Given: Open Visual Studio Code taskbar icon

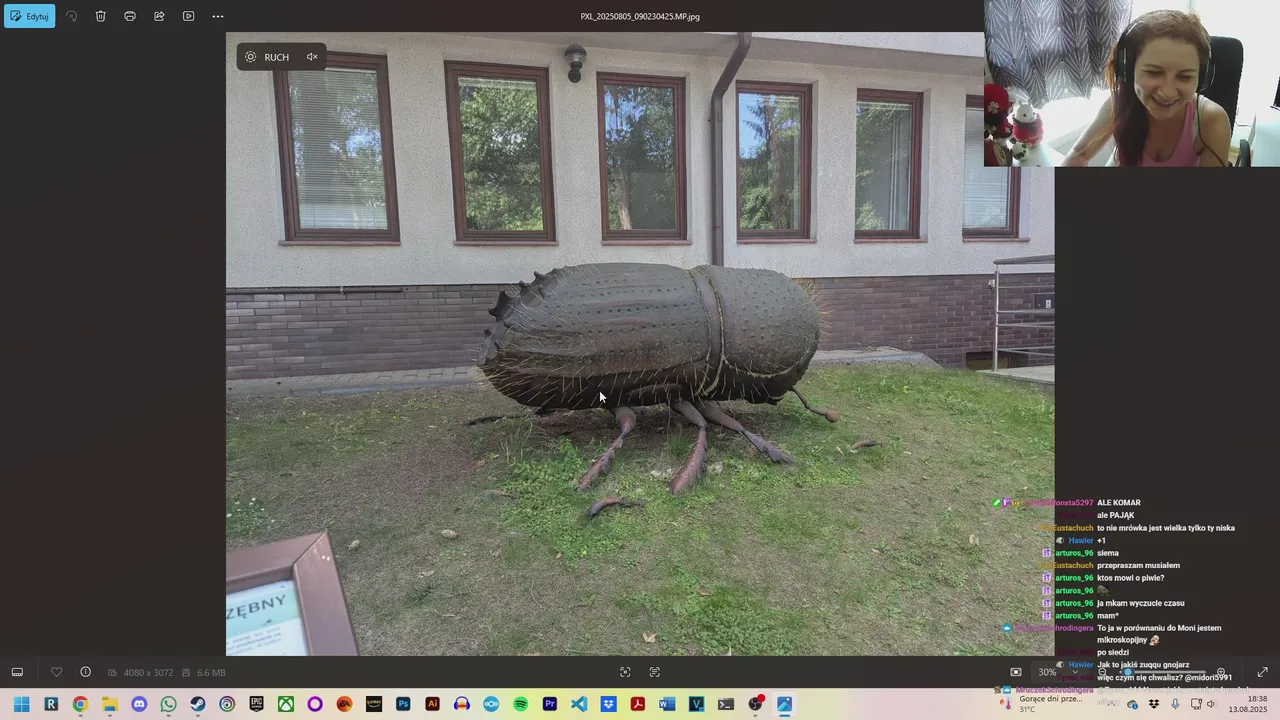Looking at the screenshot, I should (x=579, y=704).
